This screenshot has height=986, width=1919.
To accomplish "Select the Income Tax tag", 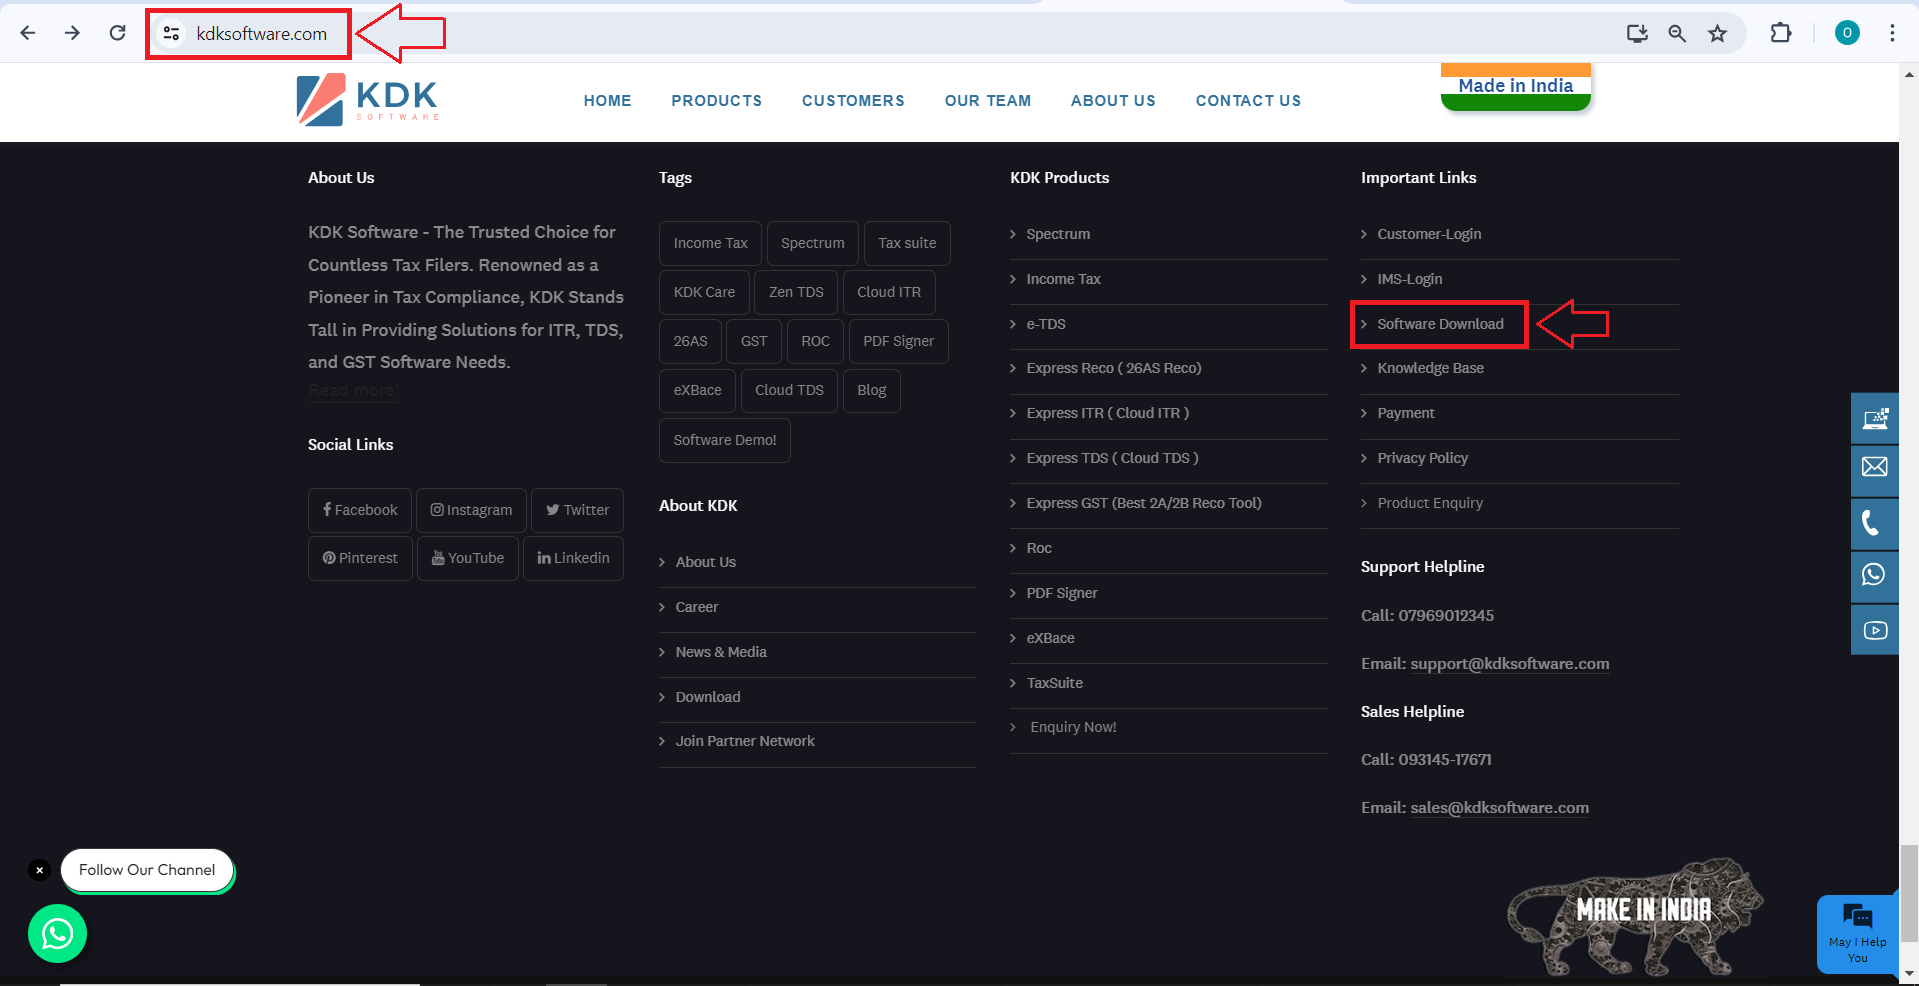I will tap(710, 243).
